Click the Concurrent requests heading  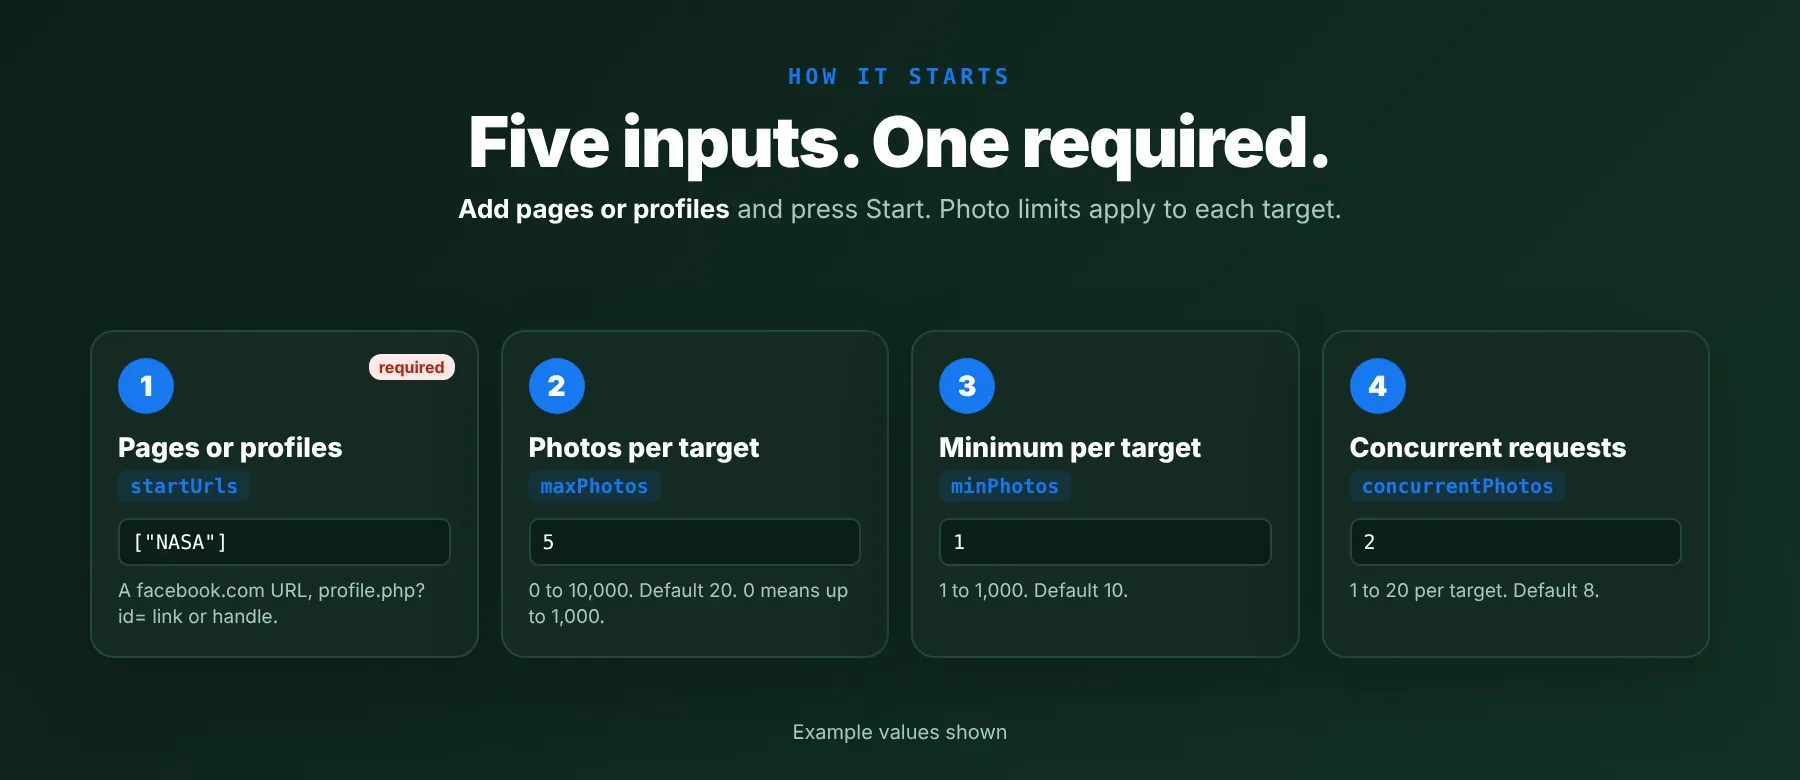[x=1488, y=447]
